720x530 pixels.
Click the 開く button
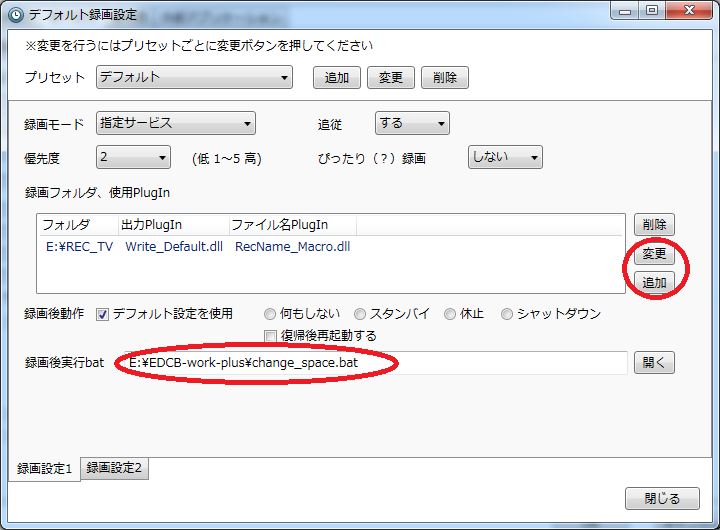coord(654,363)
